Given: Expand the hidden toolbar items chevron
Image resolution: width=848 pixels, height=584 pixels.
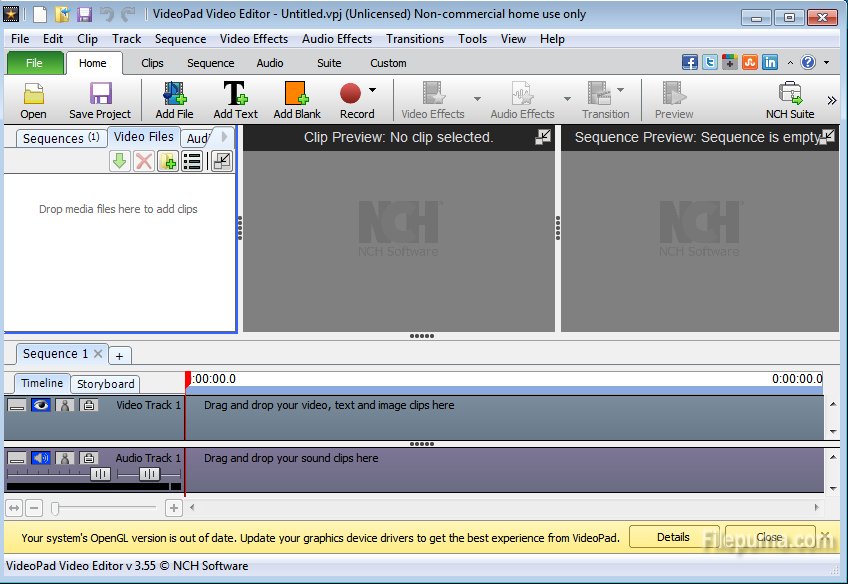Looking at the screenshot, I should (831, 100).
